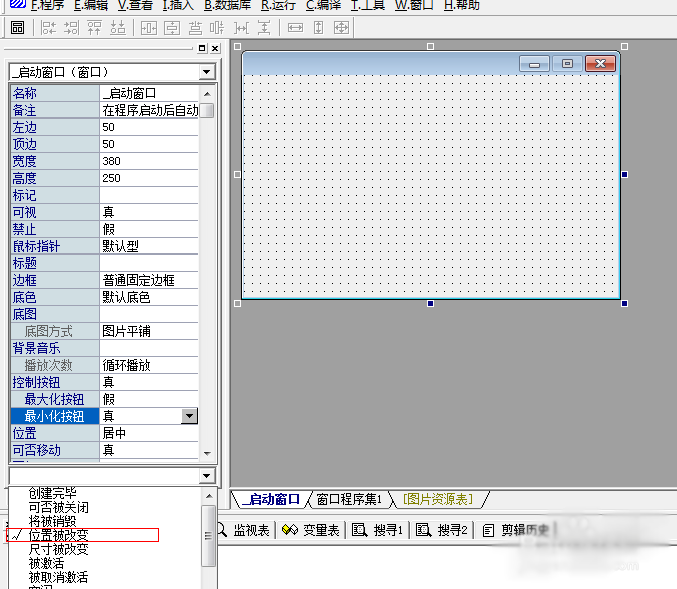Click the 底色 property color value
Viewport: 677px width, 589px height.
tap(150, 297)
